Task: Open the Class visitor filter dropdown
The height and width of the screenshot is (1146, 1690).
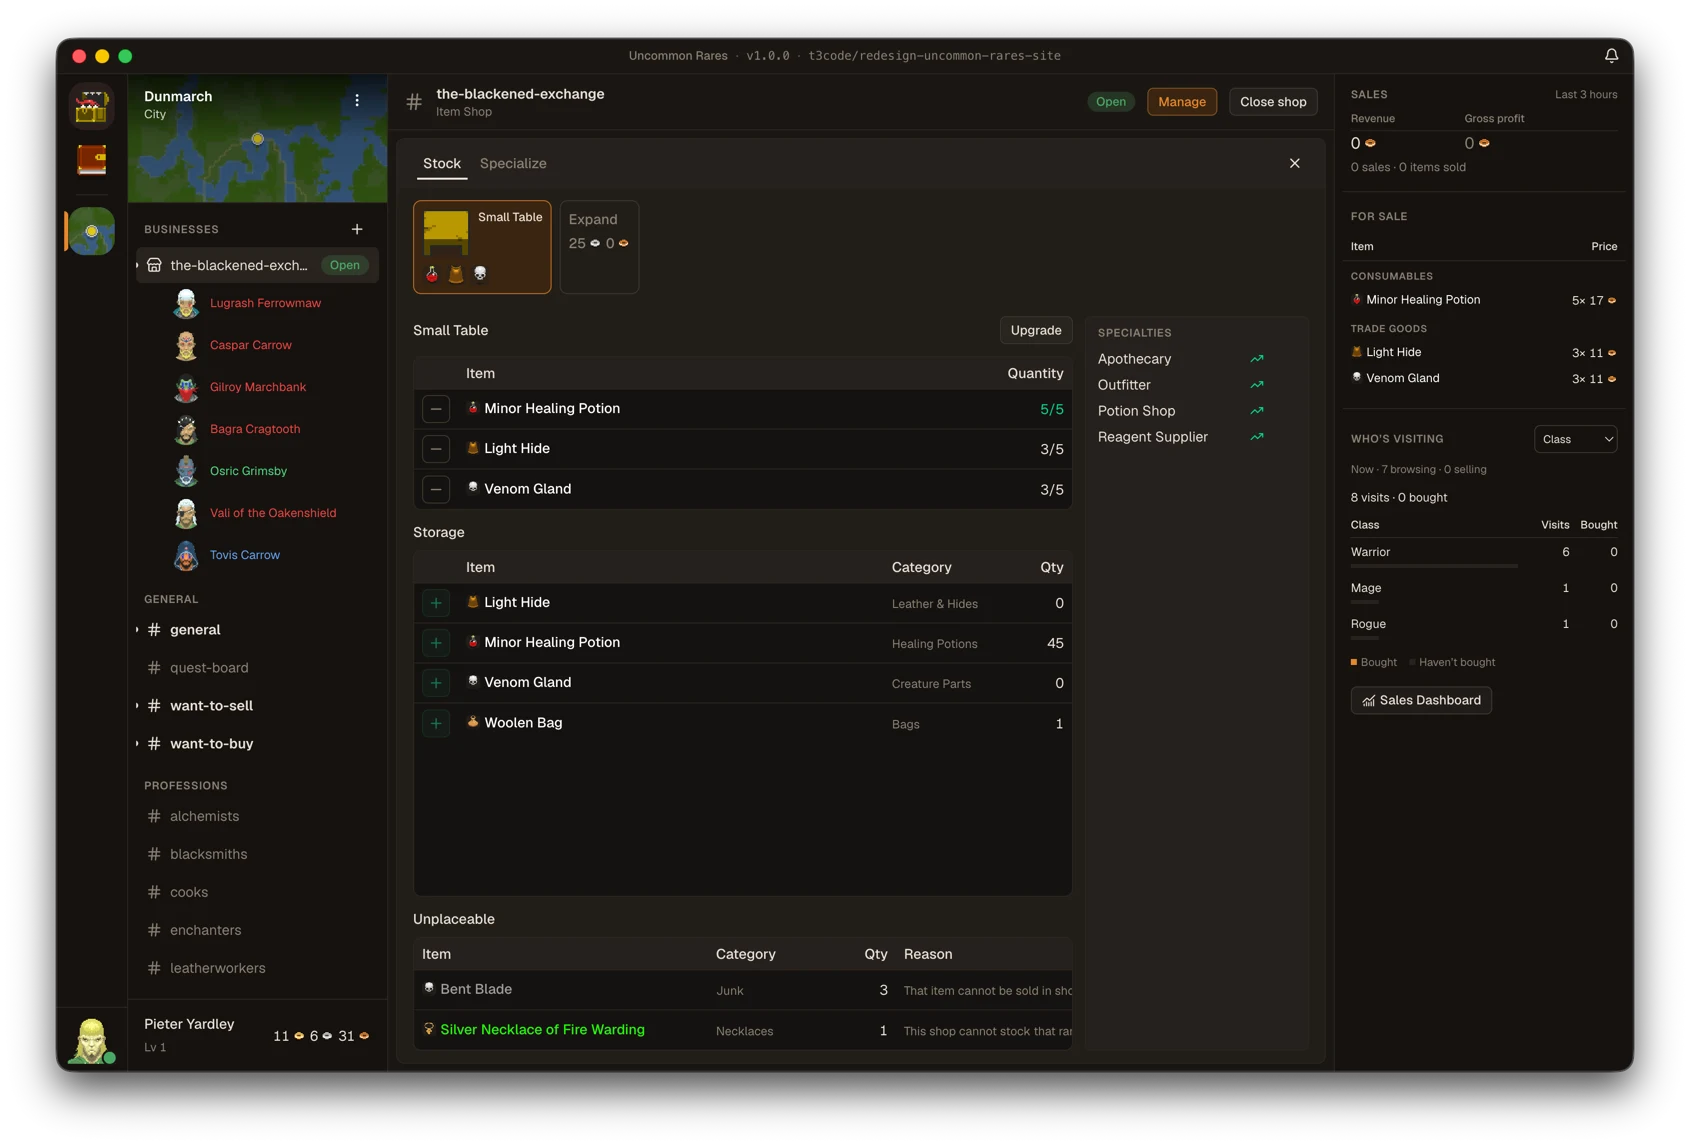Action: click(1576, 439)
